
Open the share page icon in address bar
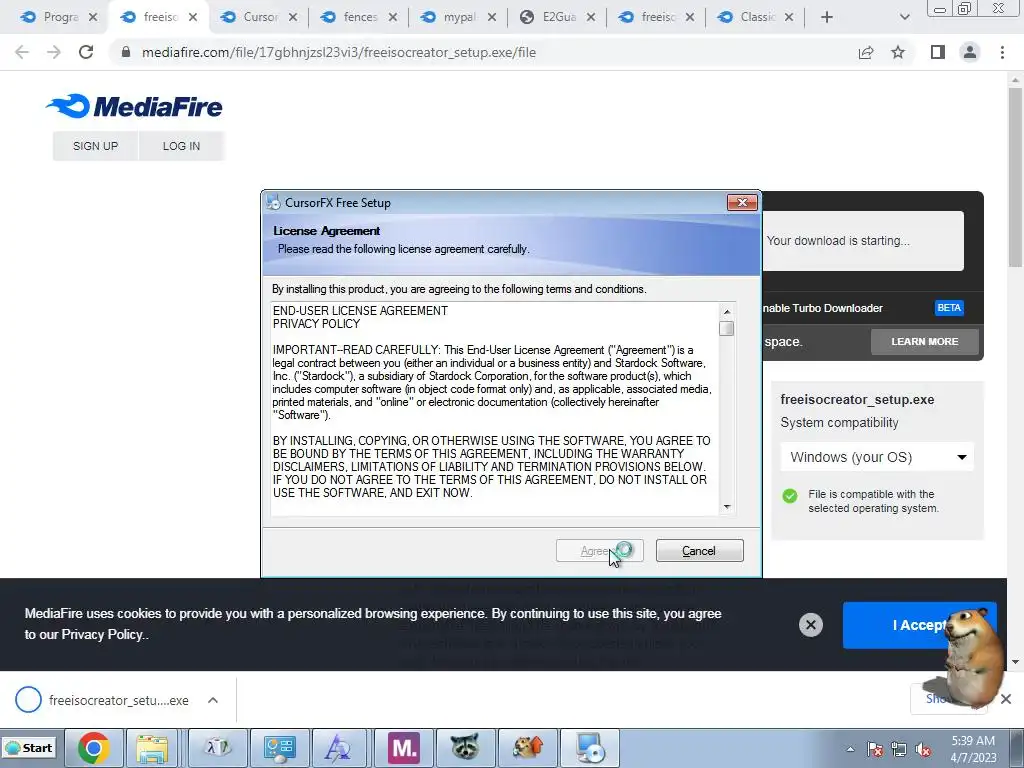(x=866, y=52)
